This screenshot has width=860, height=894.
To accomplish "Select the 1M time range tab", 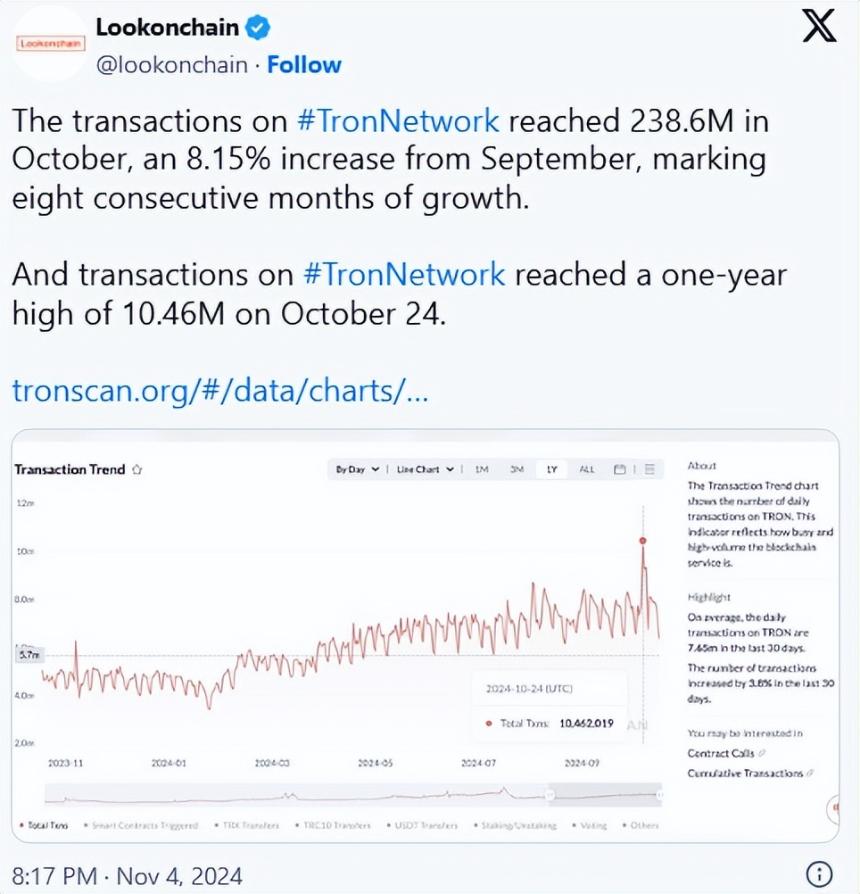I will click(x=482, y=469).
